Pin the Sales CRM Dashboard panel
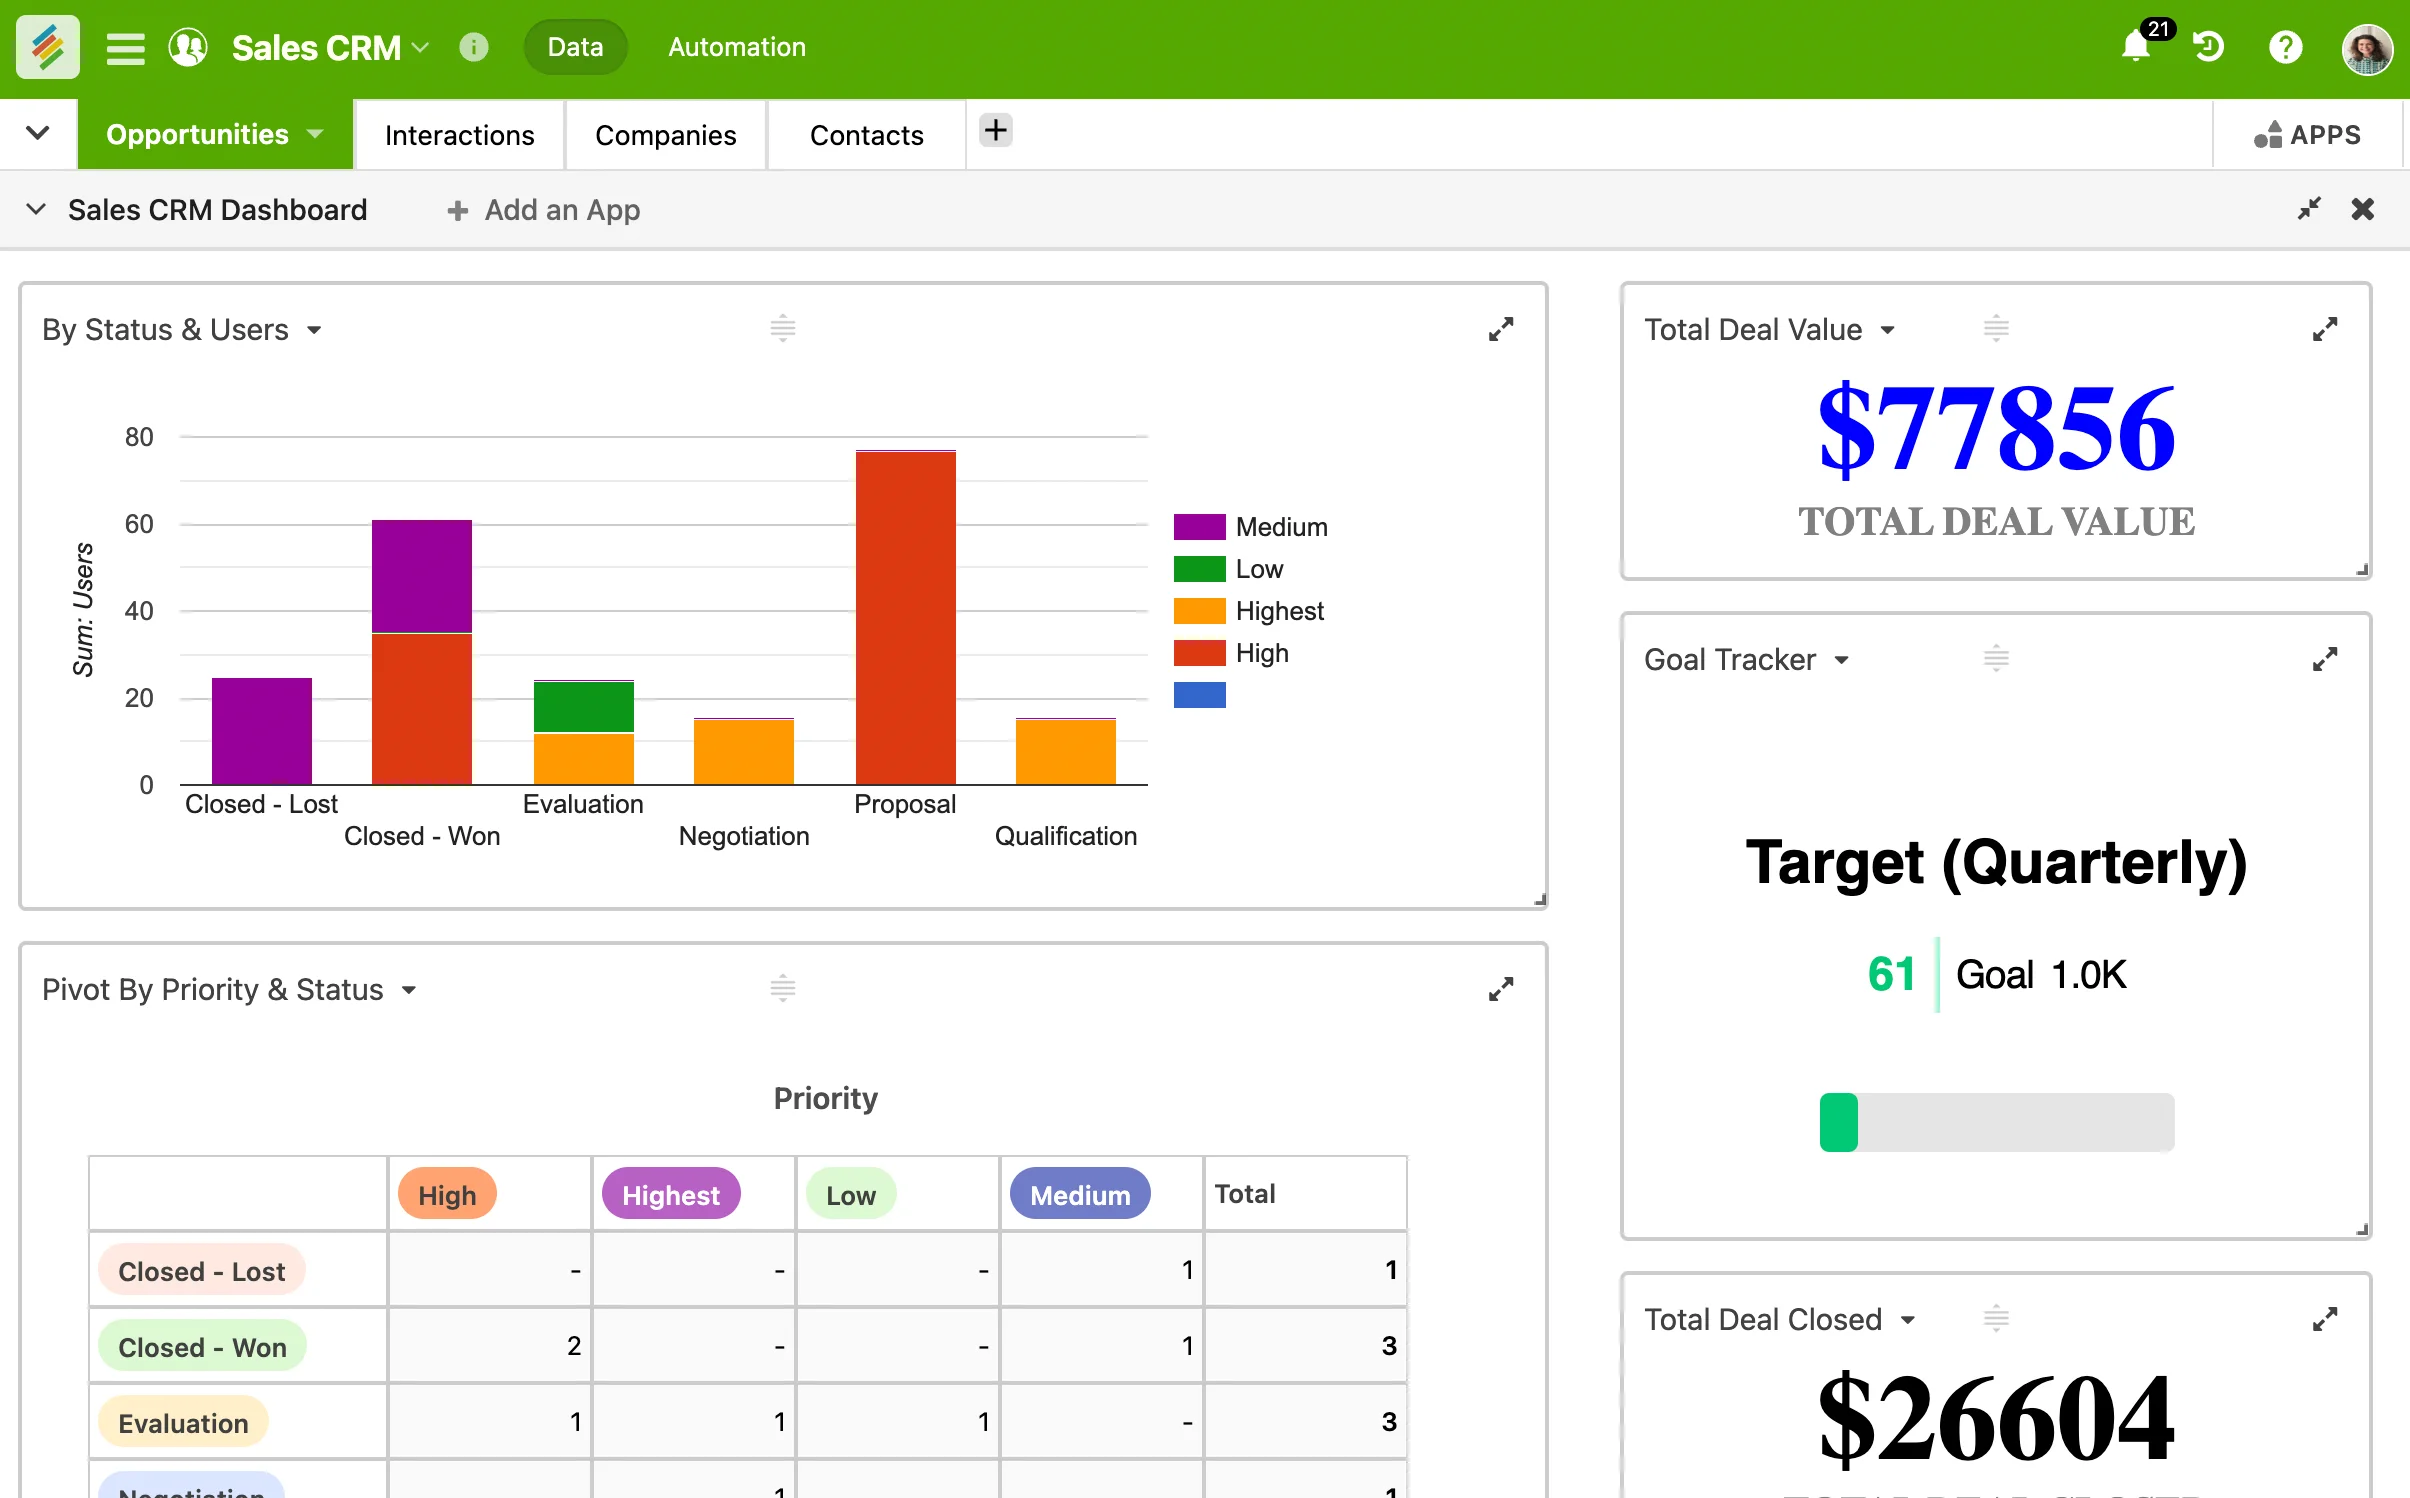The image size is (2410, 1498). [x=2309, y=209]
